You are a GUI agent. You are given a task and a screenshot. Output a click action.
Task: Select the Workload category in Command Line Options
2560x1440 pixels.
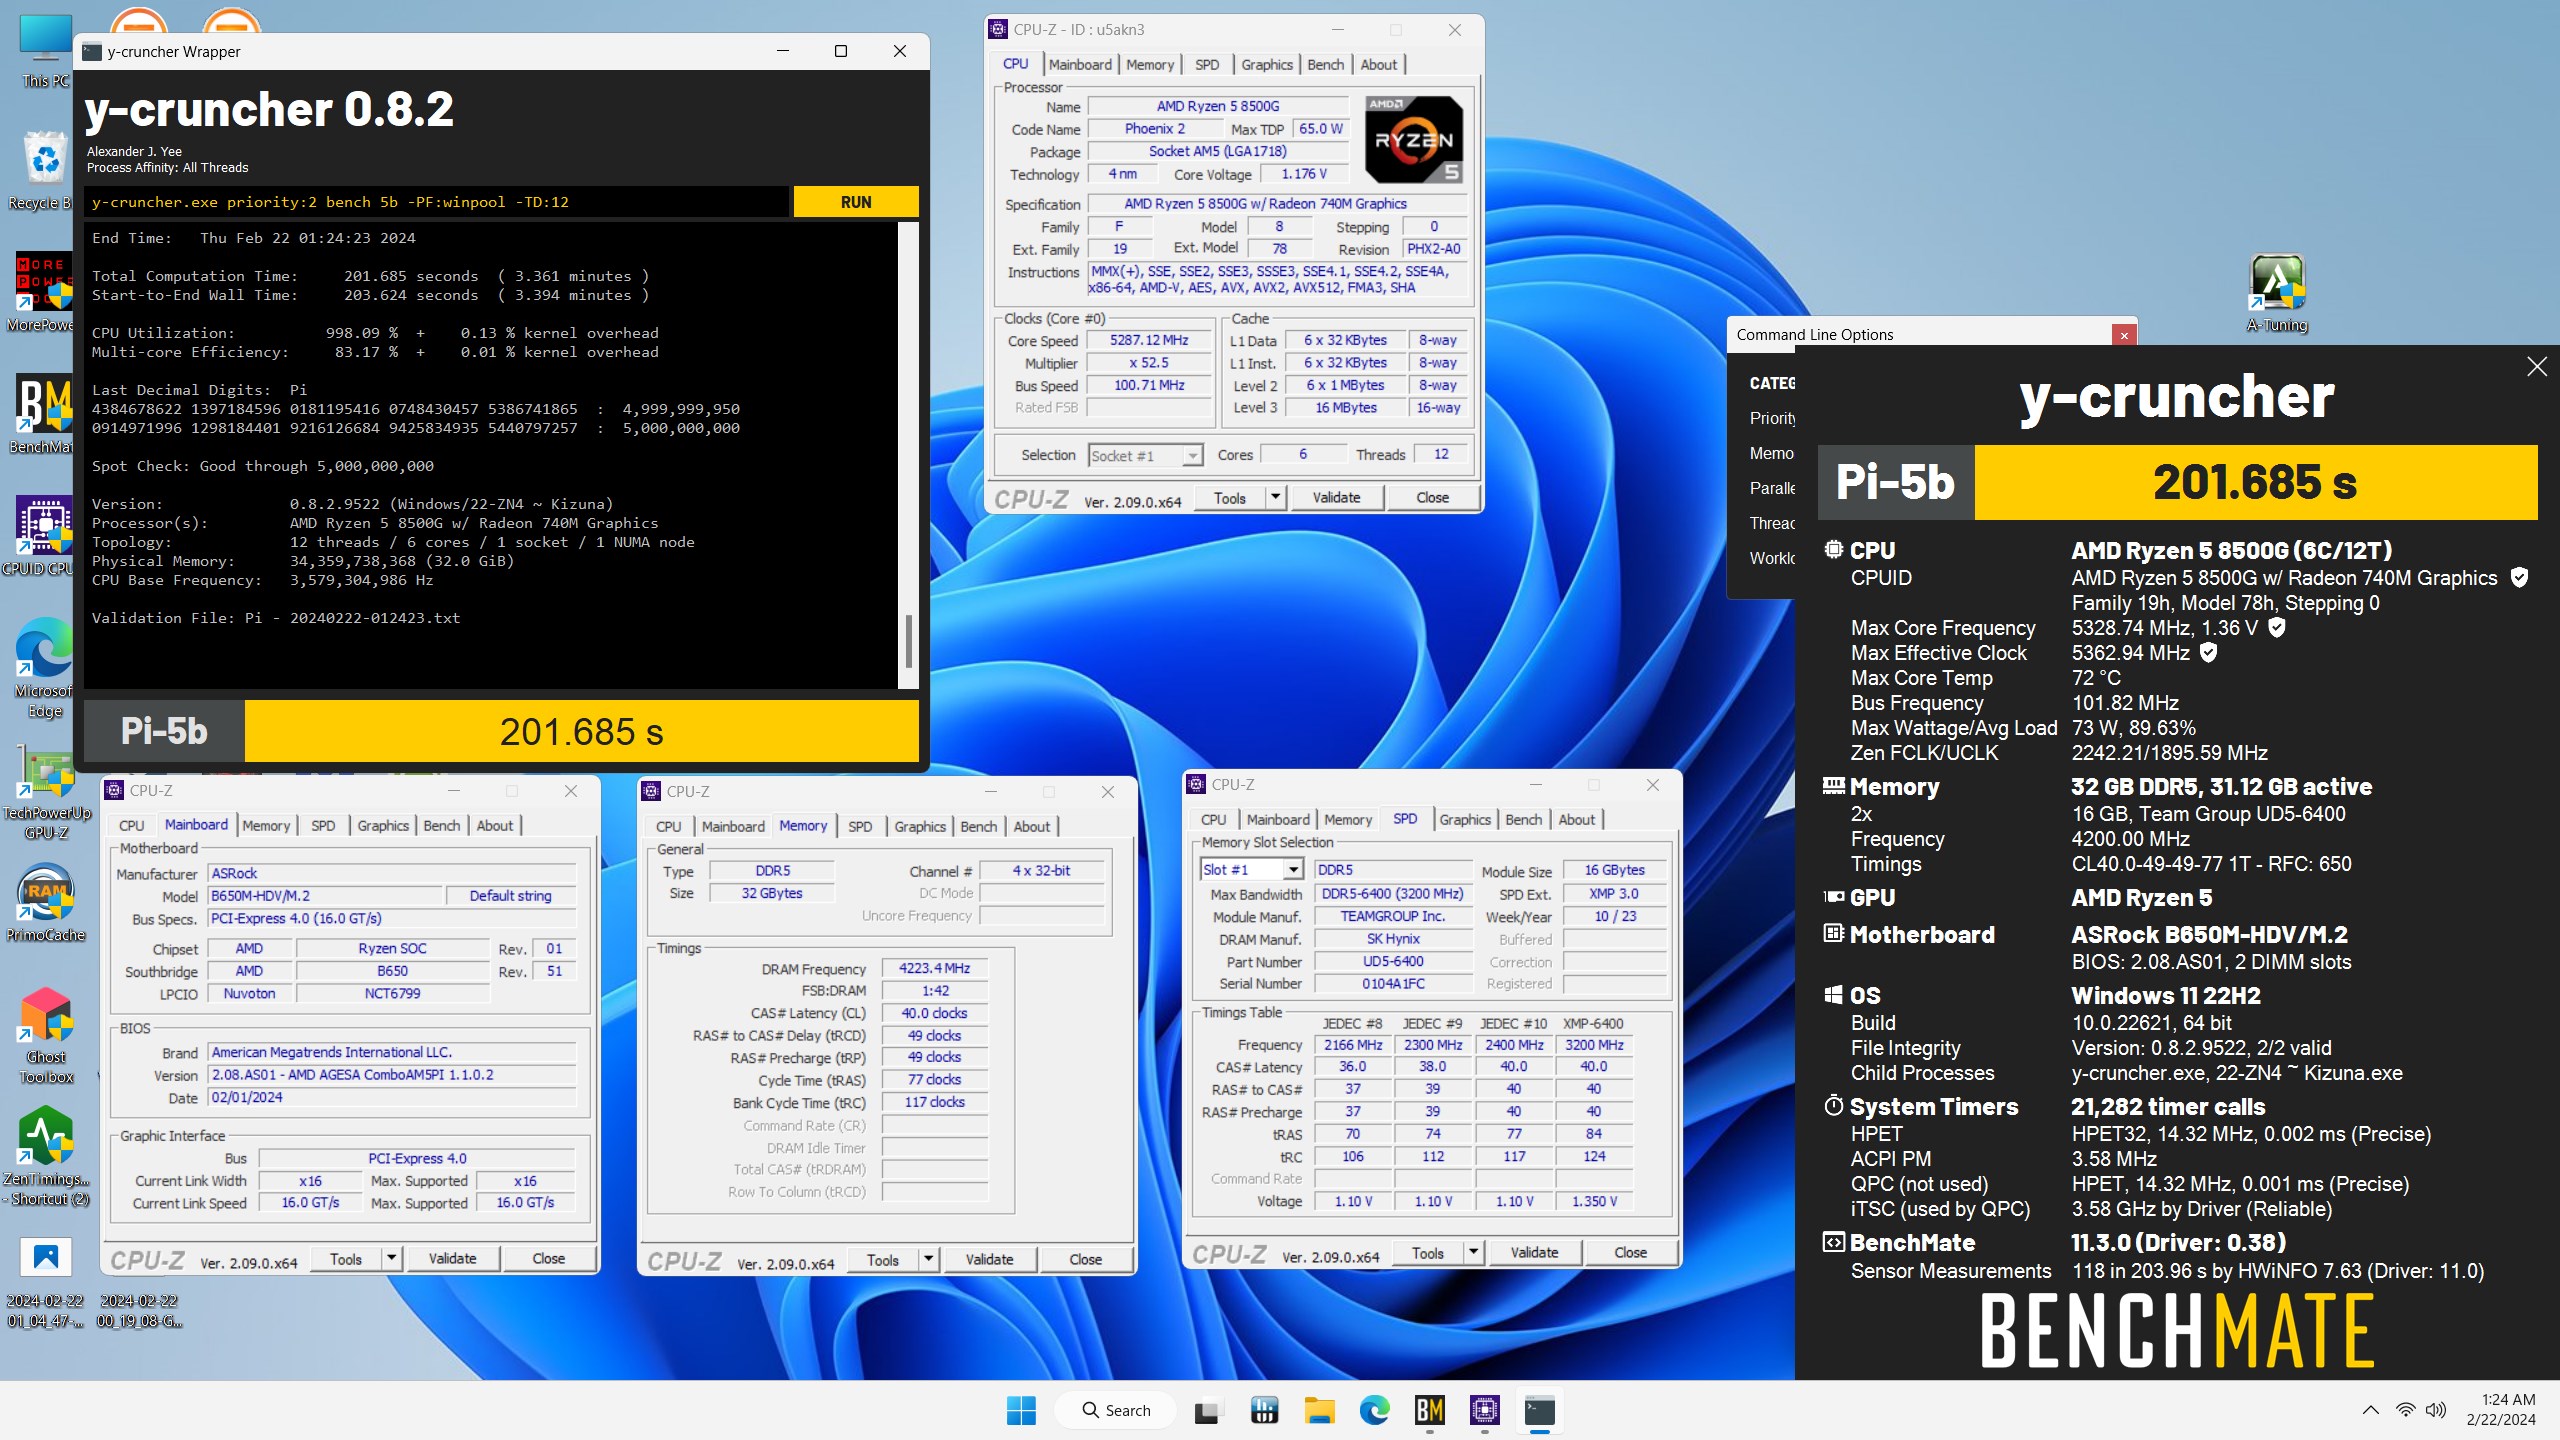coord(1773,558)
